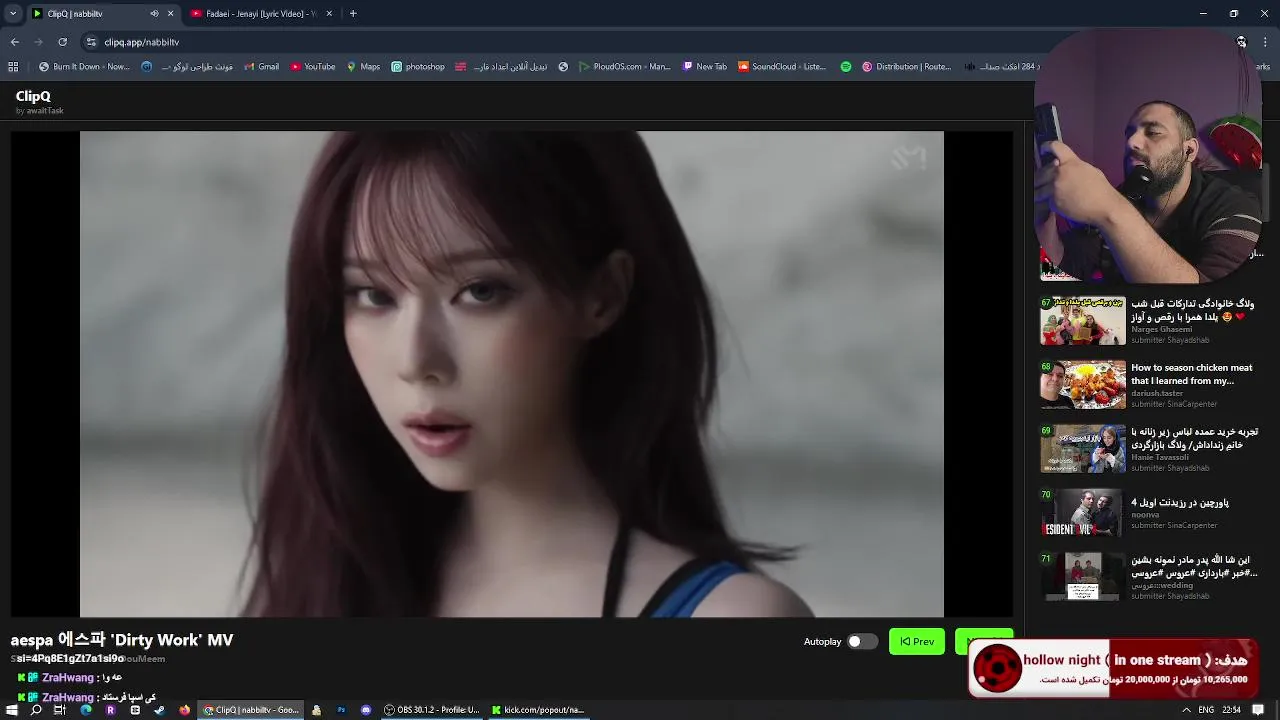Click channel name 'noonva'
This screenshot has width=1280, height=720.
click(x=1145, y=515)
